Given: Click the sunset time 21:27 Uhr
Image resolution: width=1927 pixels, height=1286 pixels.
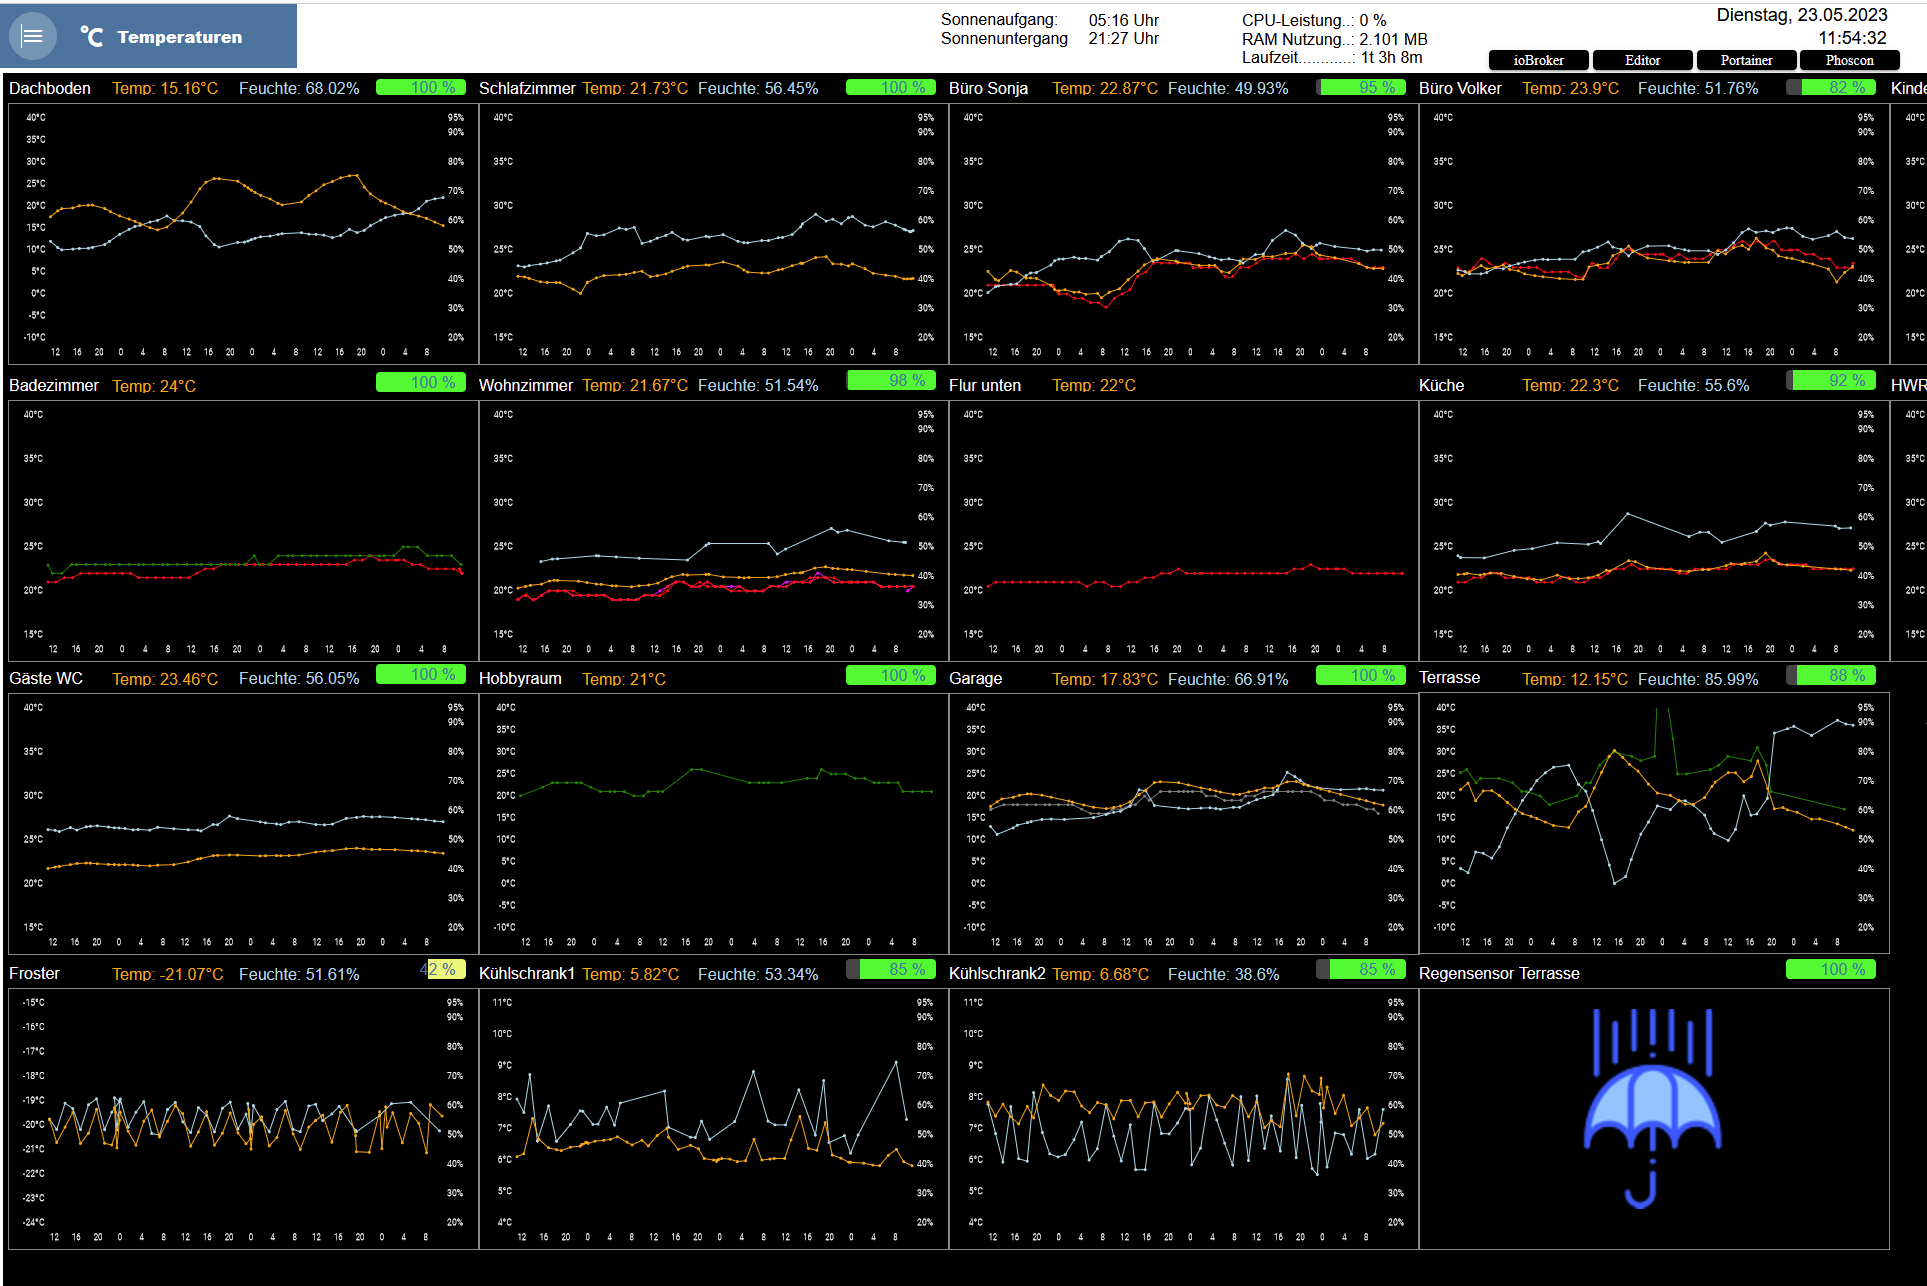Looking at the screenshot, I should click(1124, 38).
